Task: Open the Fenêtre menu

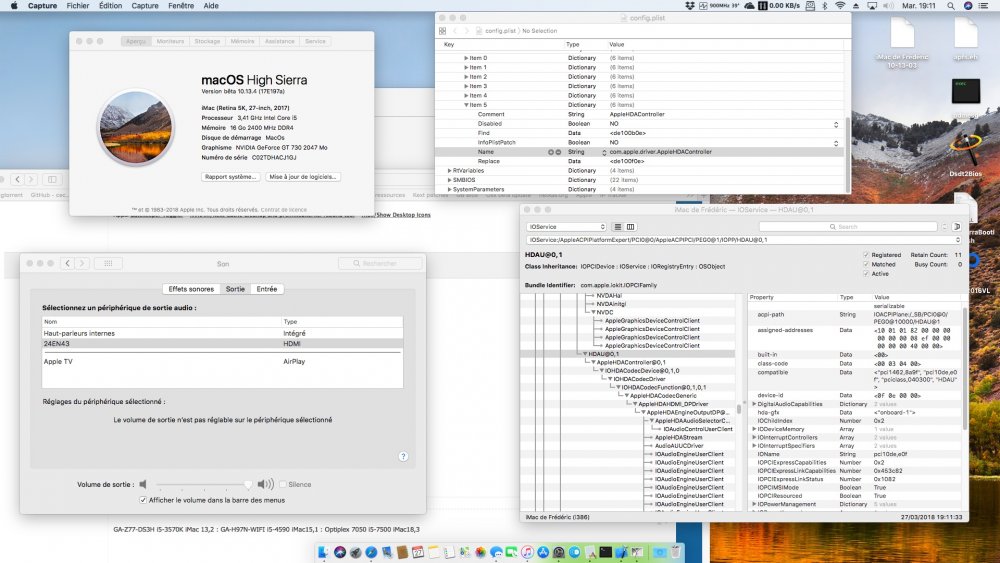Action: 181,6
